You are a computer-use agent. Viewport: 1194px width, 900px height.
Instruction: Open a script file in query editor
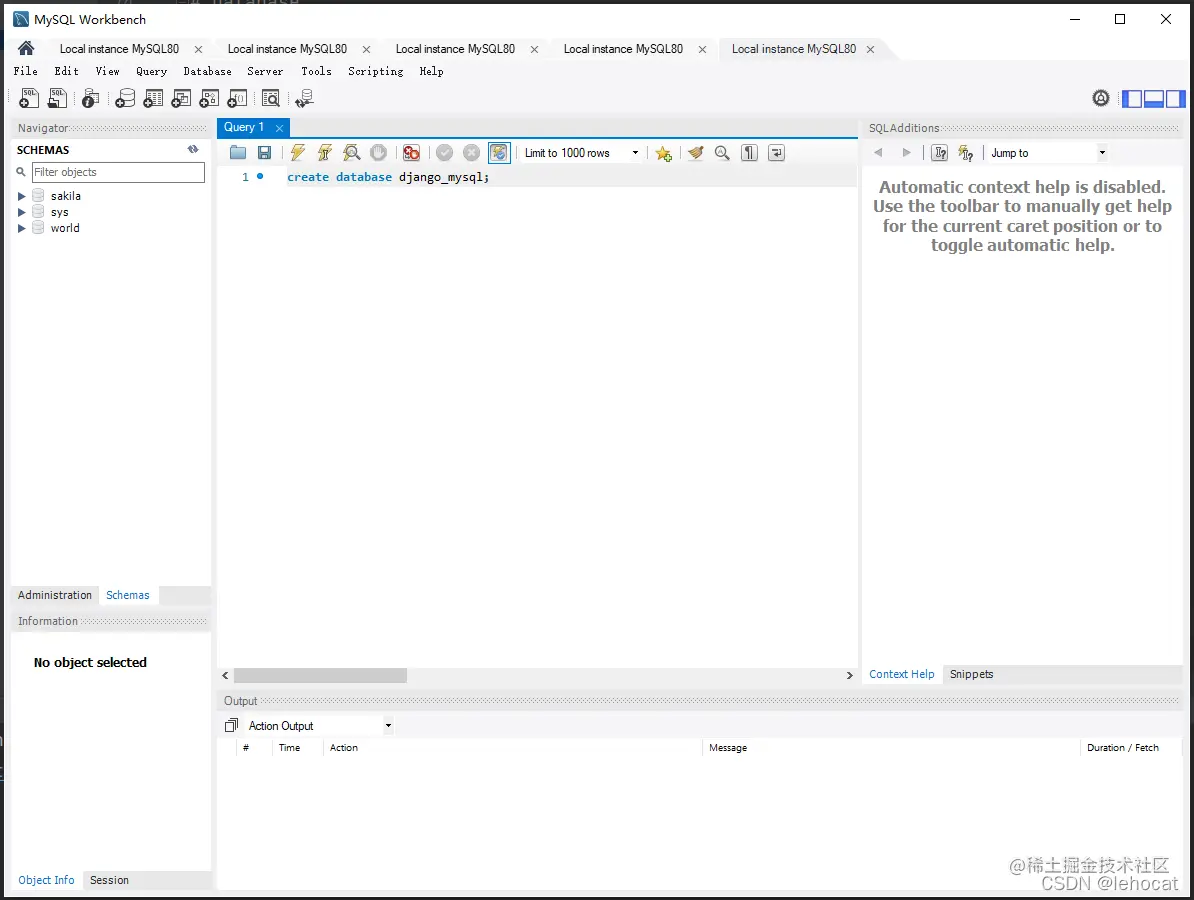click(238, 152)
